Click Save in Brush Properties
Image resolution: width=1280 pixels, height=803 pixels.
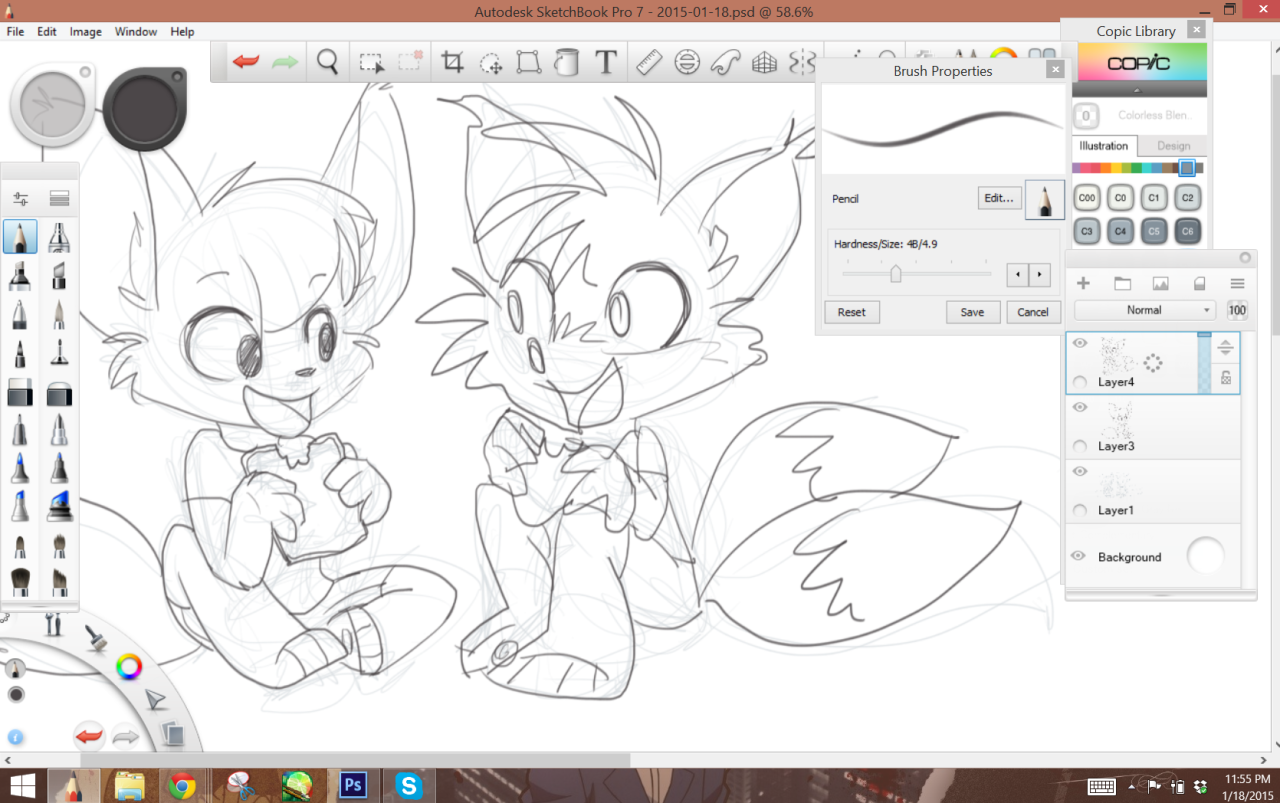point(972,312)
